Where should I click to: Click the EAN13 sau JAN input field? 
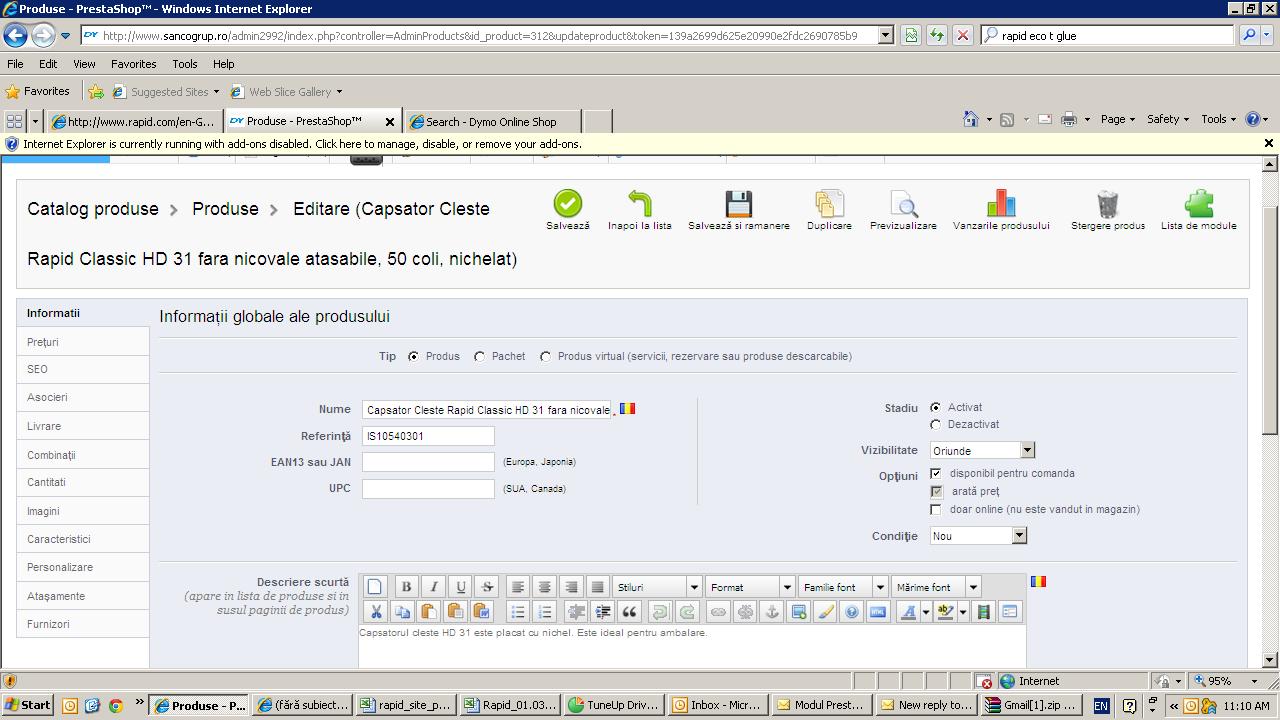428,462
